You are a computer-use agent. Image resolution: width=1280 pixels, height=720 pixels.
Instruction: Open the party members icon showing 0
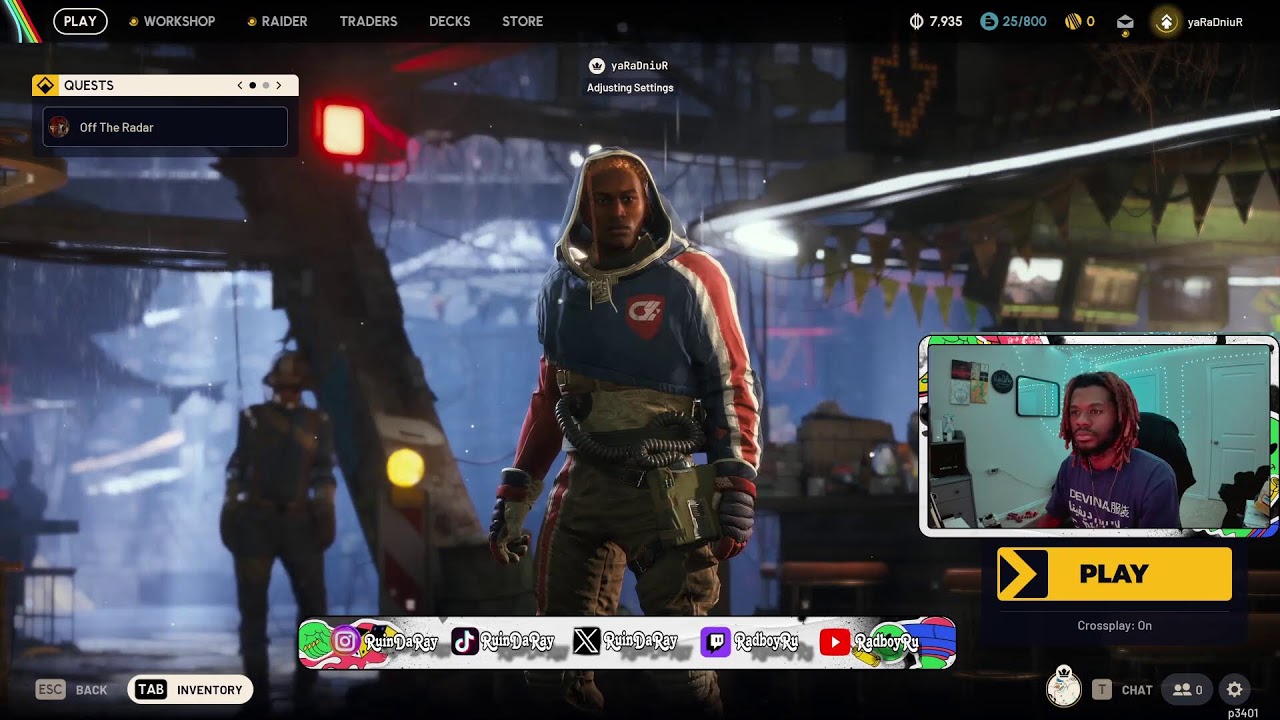coord(1188,690)
